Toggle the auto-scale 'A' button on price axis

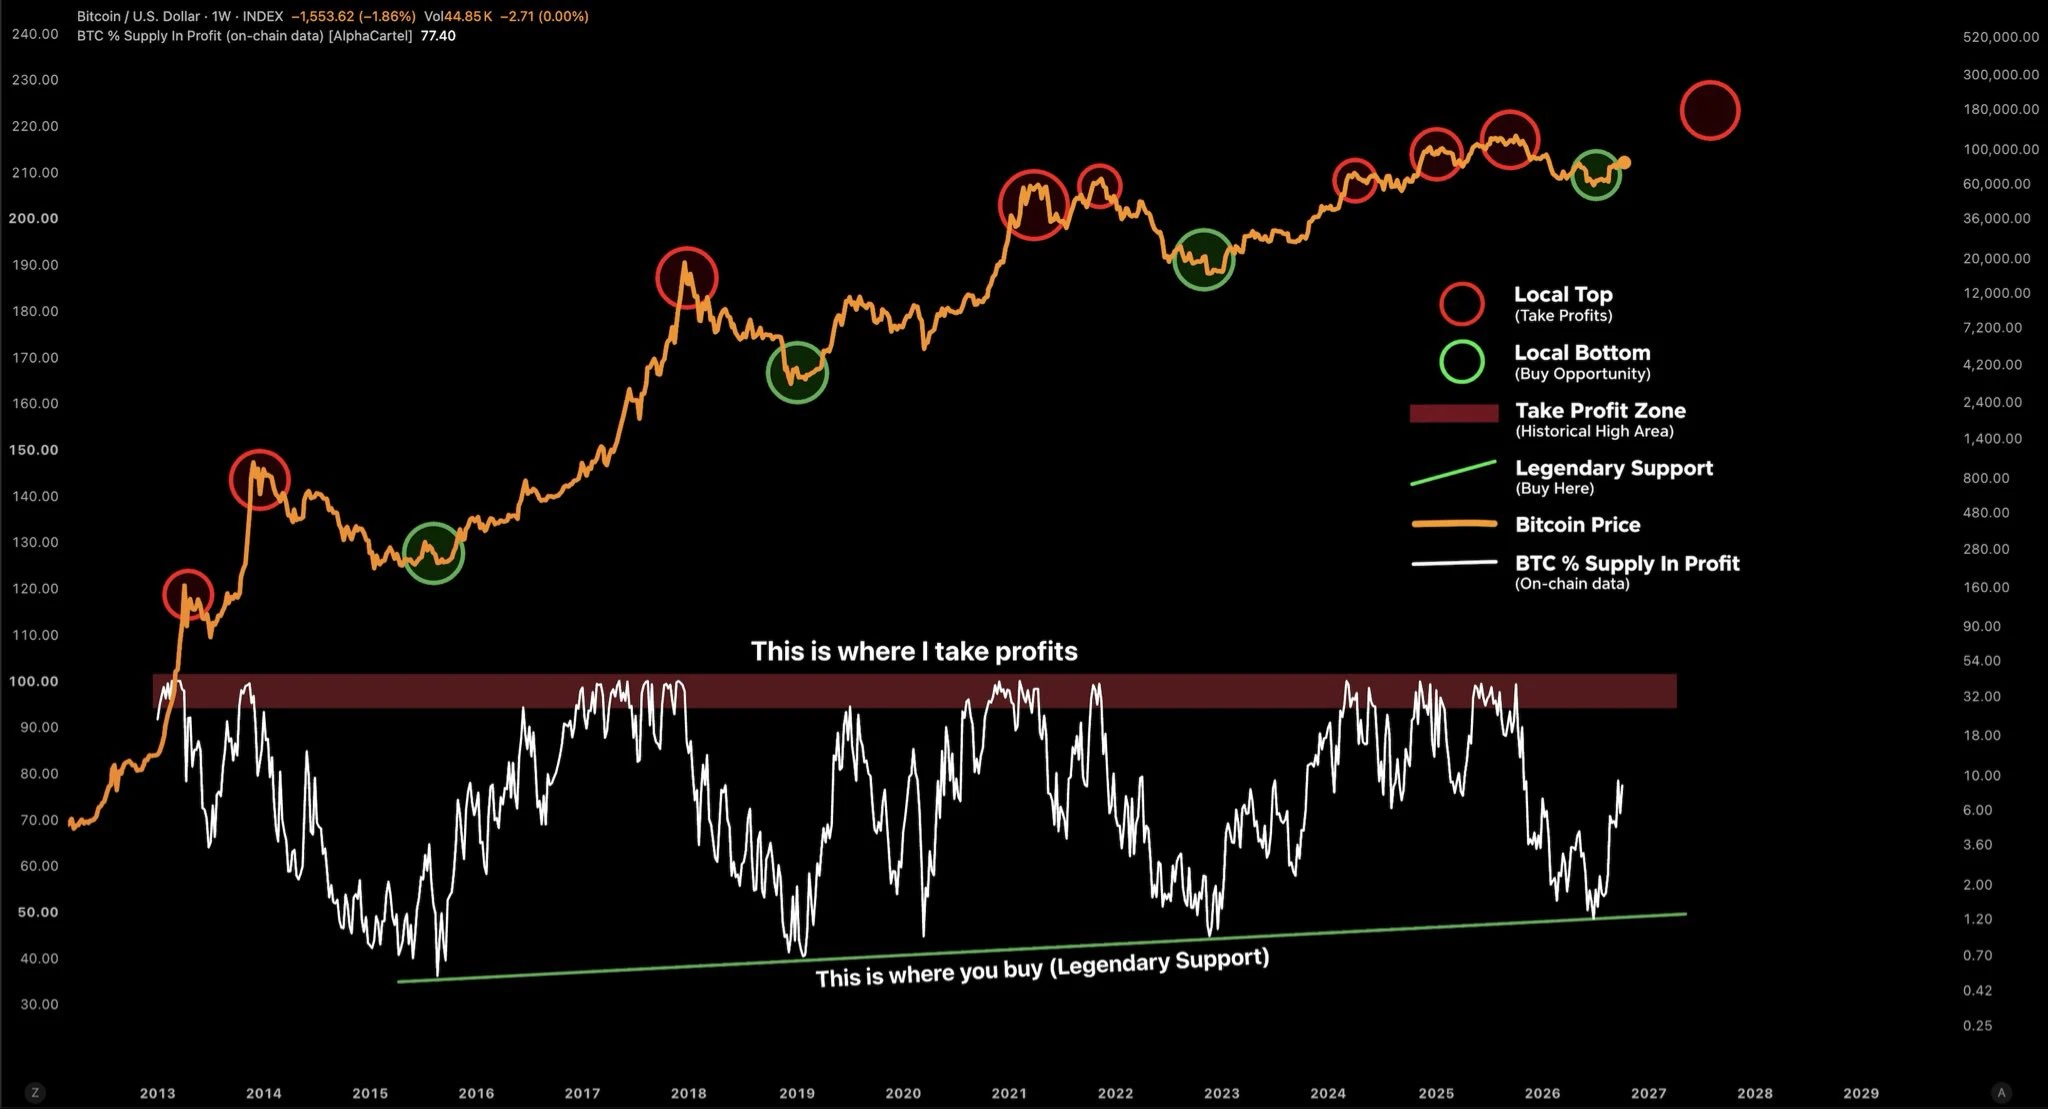tap(2001, 1092)
